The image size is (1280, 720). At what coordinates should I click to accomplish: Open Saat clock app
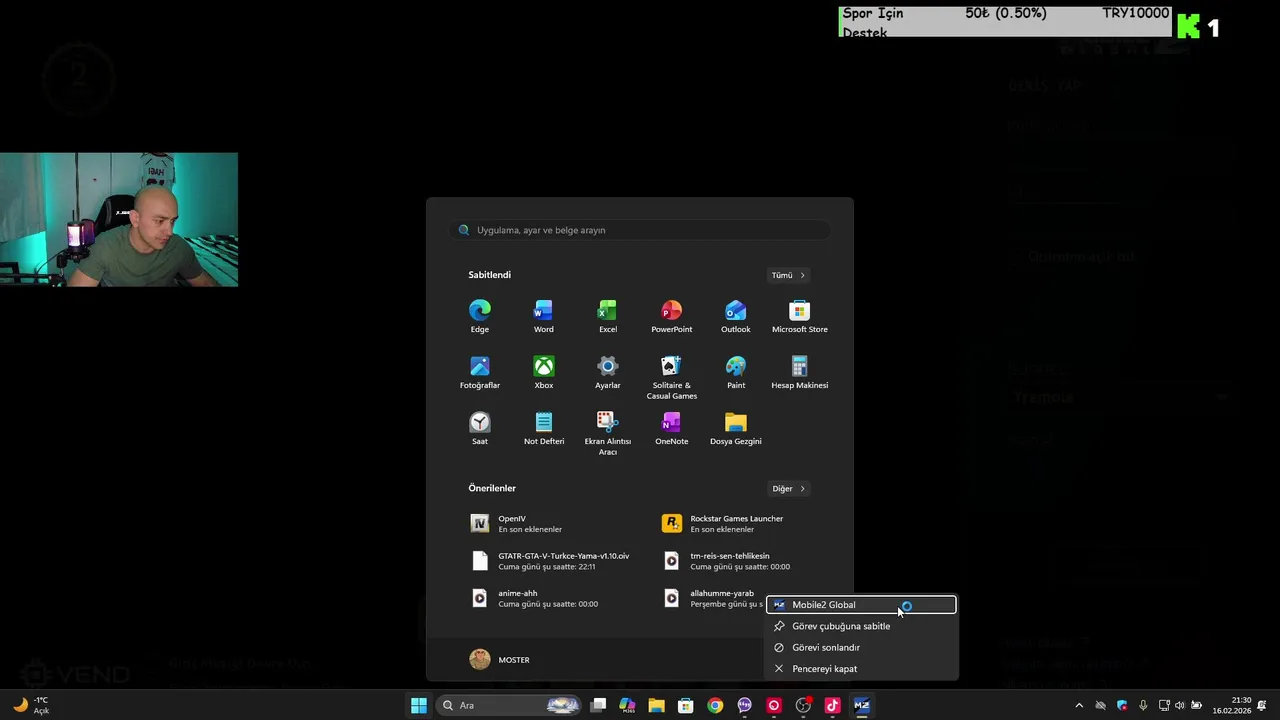(480, 428)
